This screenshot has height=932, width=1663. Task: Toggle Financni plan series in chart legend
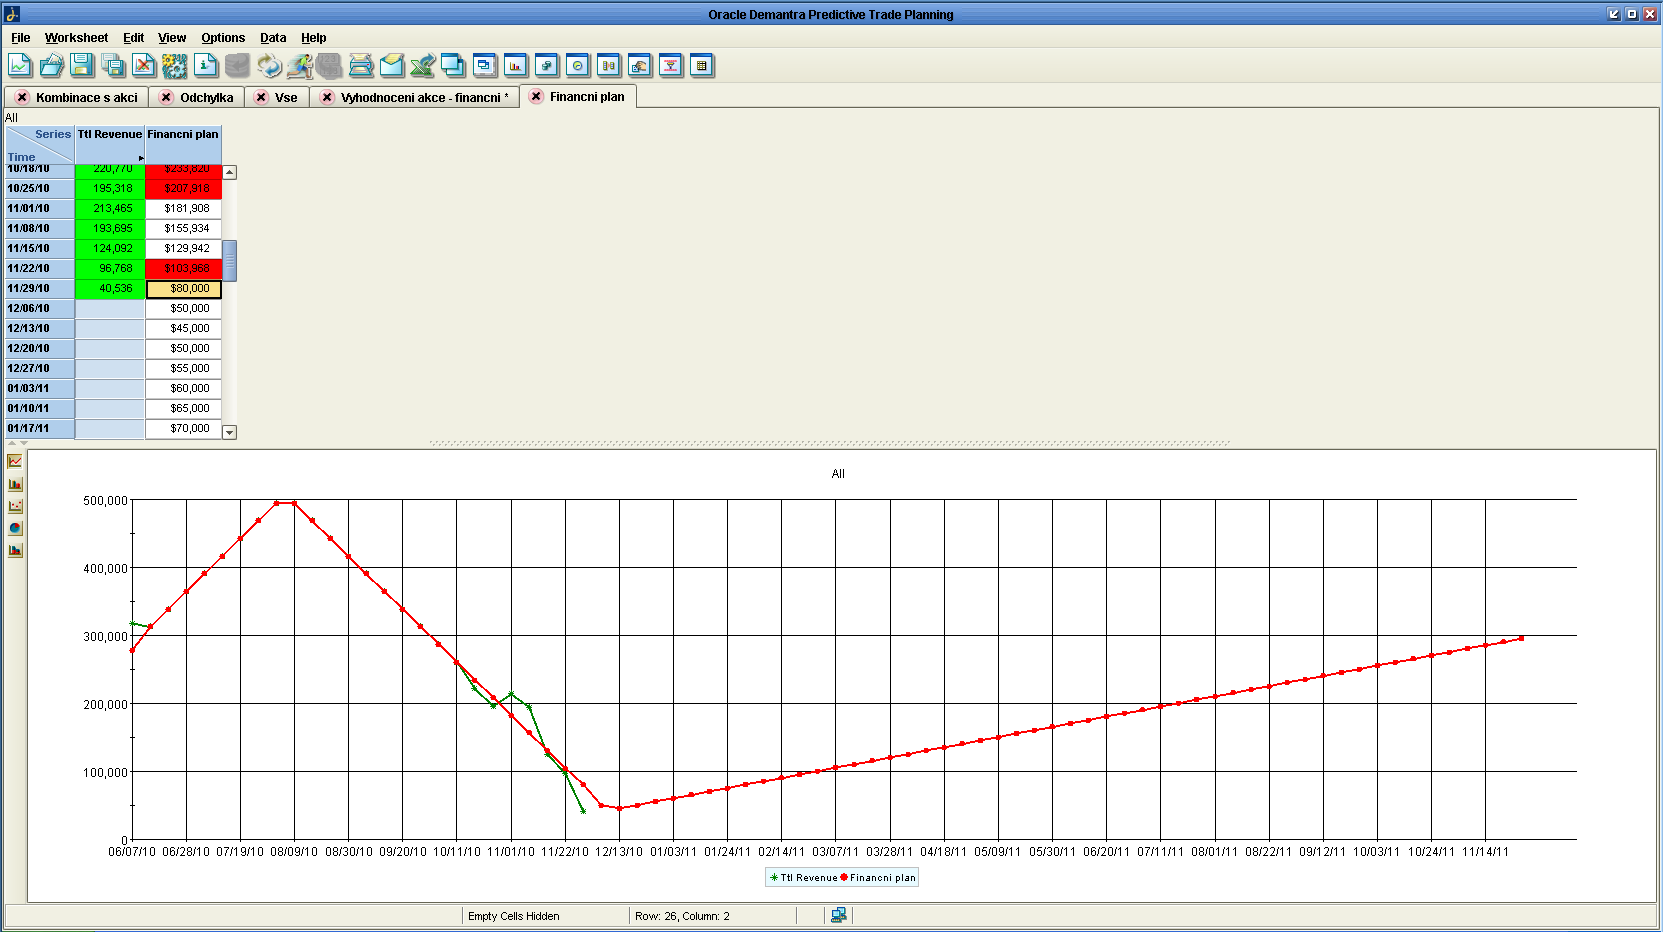[x=878, y=877]
